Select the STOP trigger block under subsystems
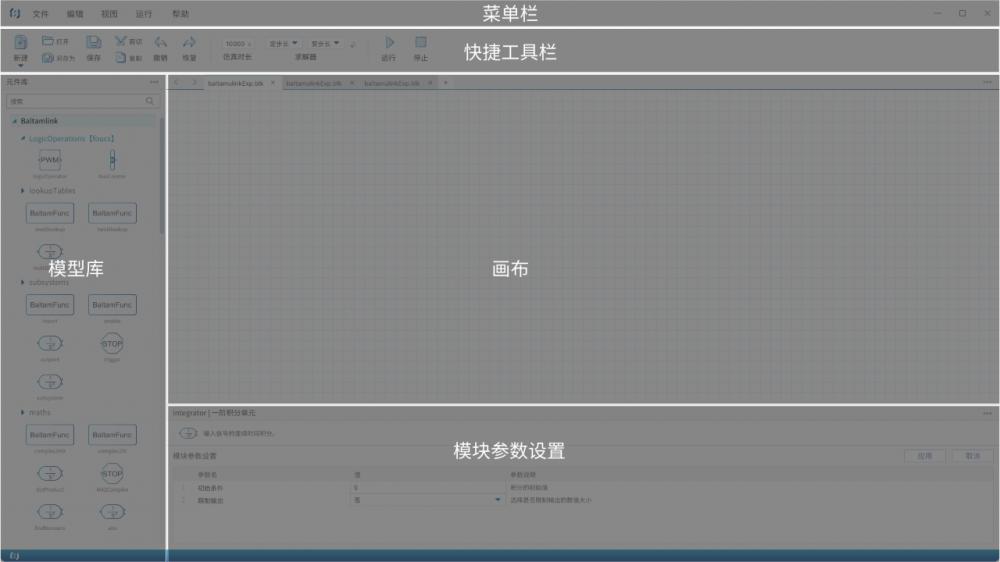1000x562 pixels. pos(112,344)
